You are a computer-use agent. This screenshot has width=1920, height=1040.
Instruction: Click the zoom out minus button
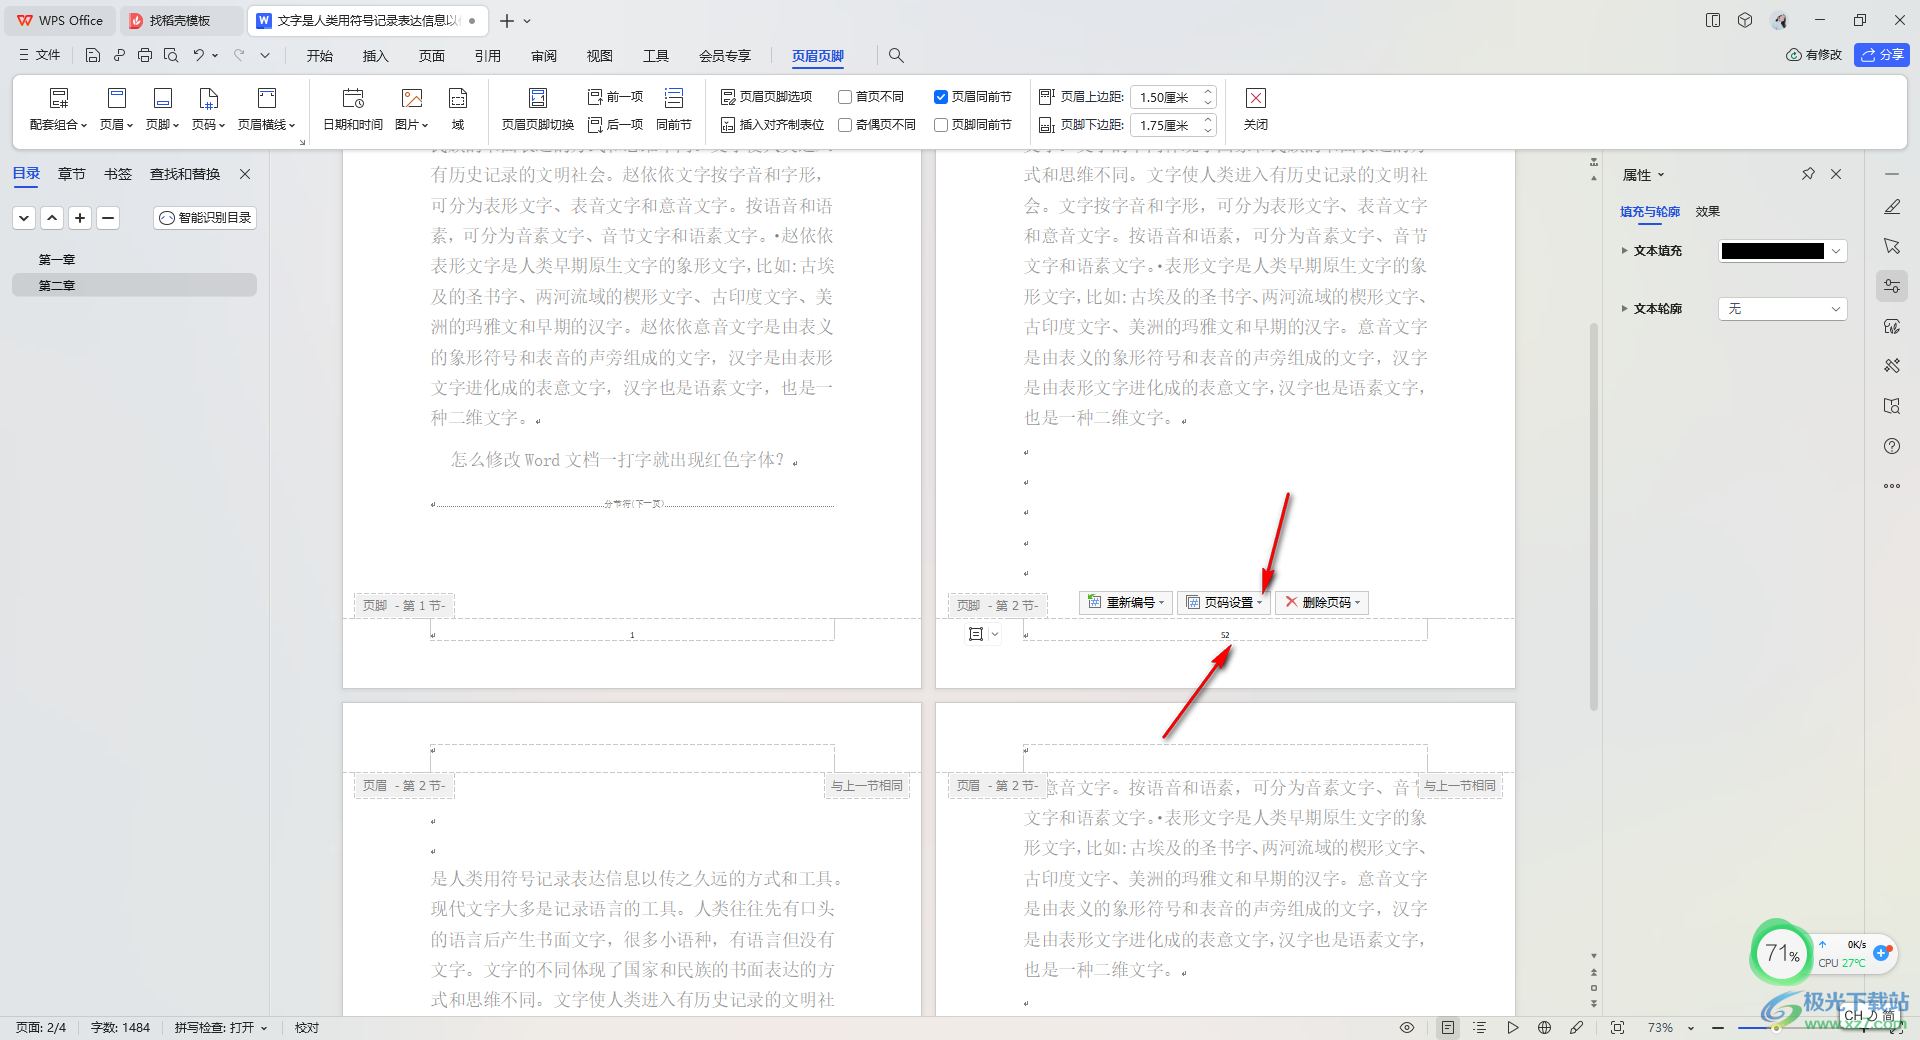pyautogui.click(x=1717, y=1027)
